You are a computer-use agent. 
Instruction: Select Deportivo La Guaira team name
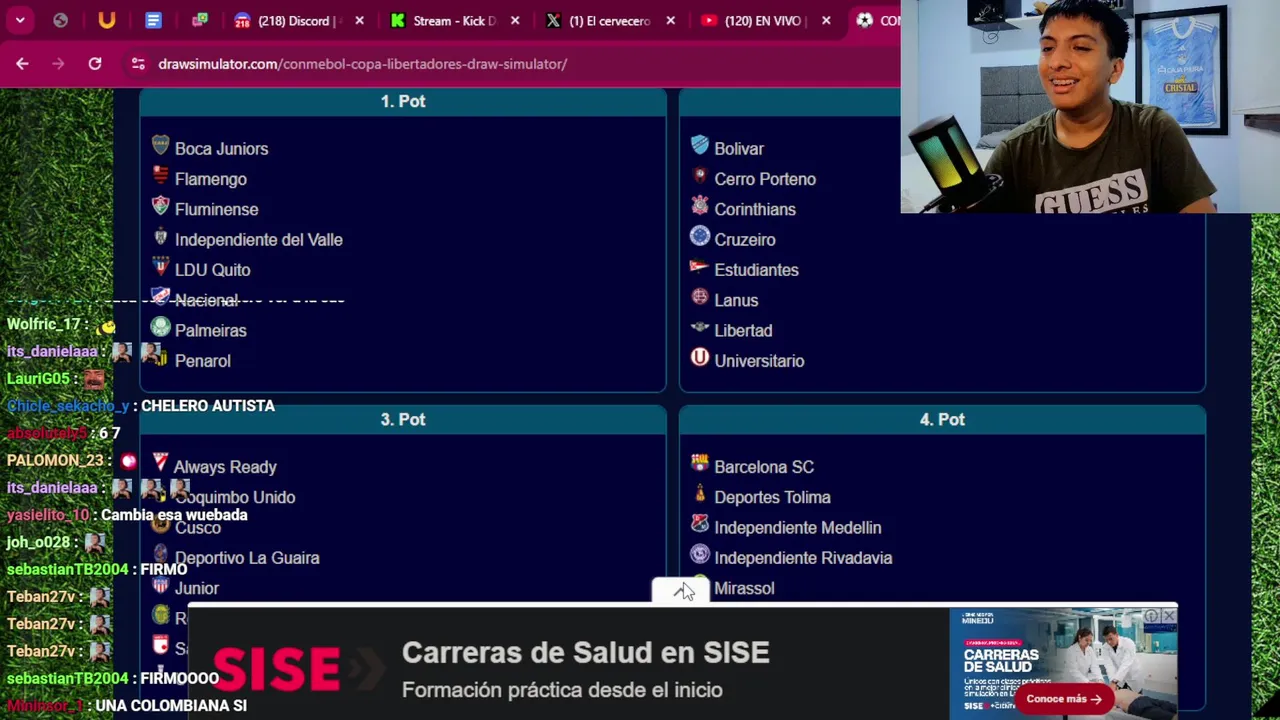[247, 558]
